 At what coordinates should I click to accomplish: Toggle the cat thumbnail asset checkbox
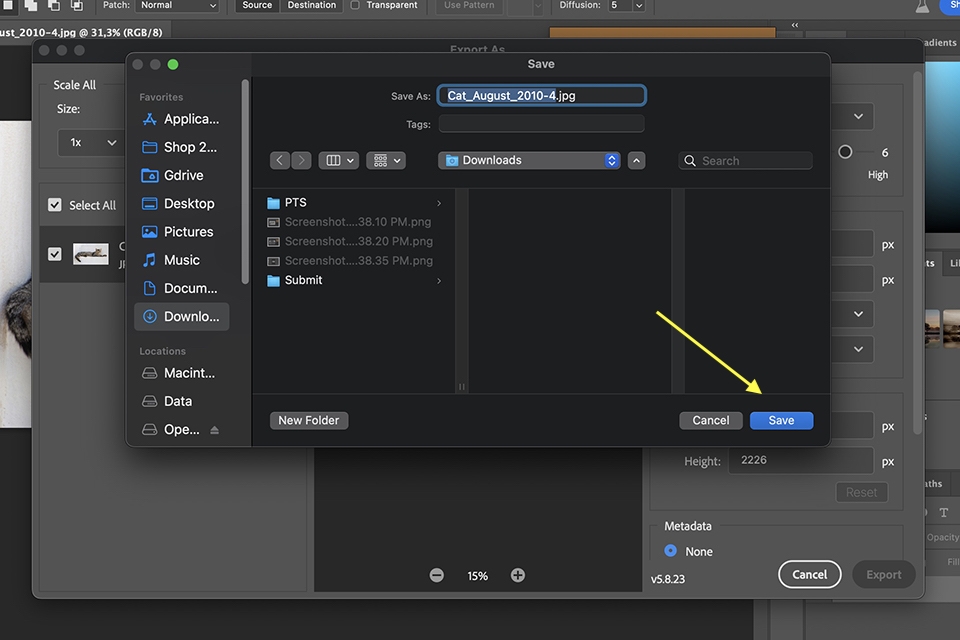coord(54,254)
